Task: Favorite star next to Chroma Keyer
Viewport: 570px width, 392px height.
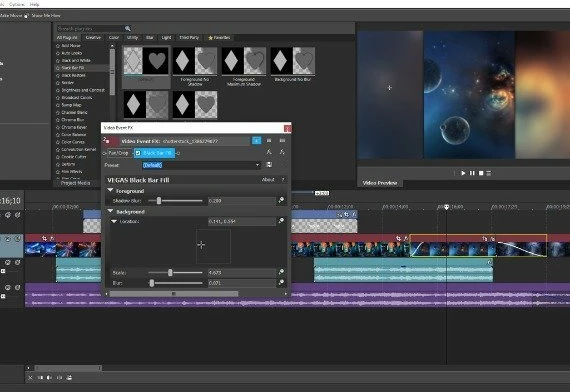Action: pos(58,127)
